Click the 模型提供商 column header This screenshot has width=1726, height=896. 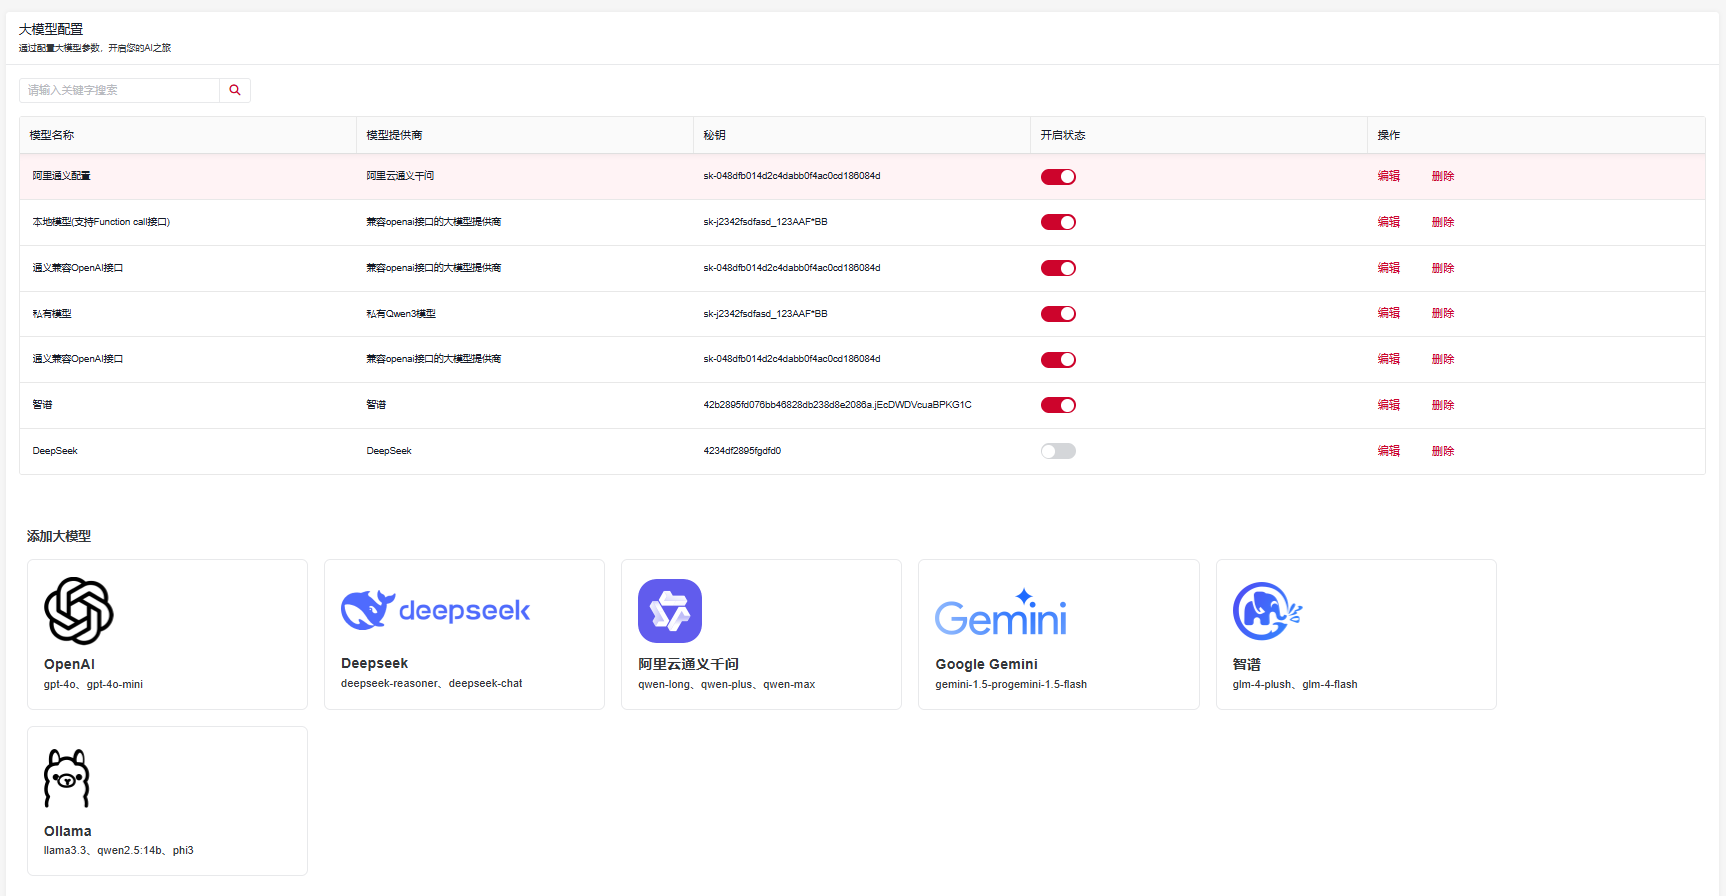(394, 135)
